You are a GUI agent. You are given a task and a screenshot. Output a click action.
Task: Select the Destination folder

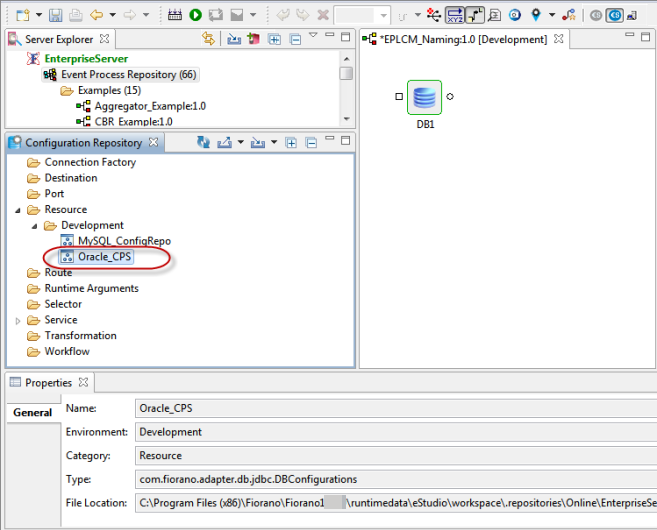[71, 178]
